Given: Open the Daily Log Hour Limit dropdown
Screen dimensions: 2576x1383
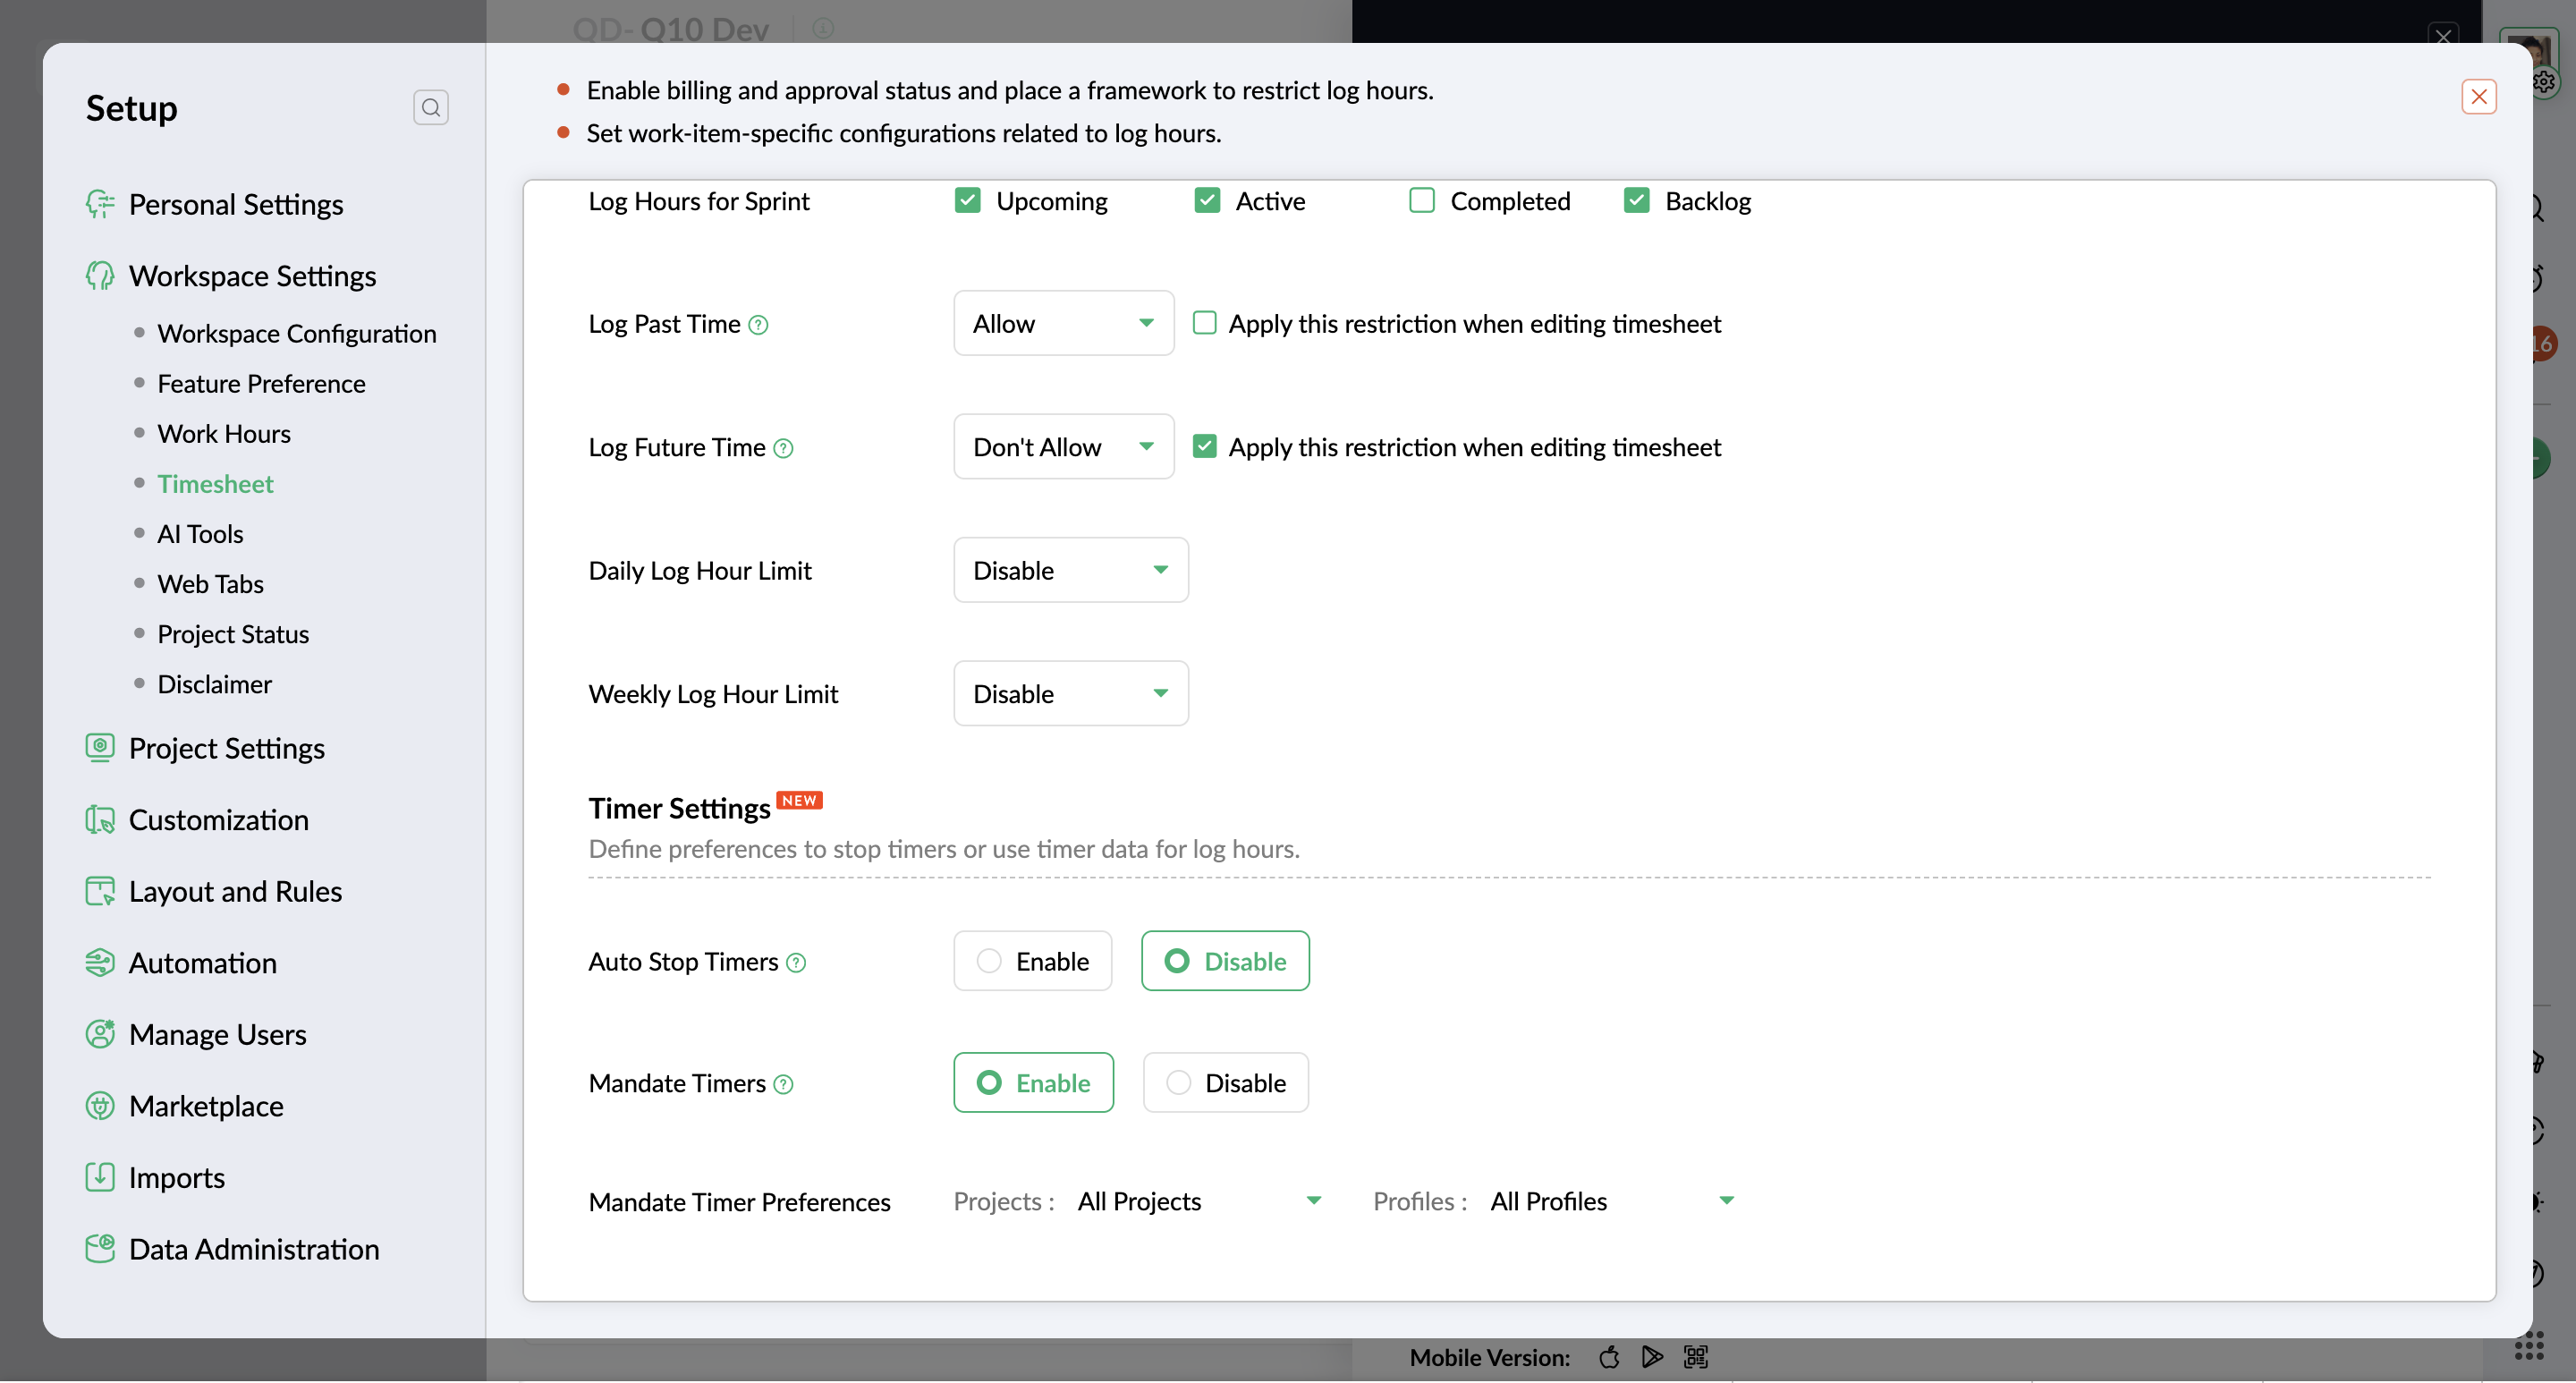Looking at the screenshot, I should click(x=1070, y=570).
